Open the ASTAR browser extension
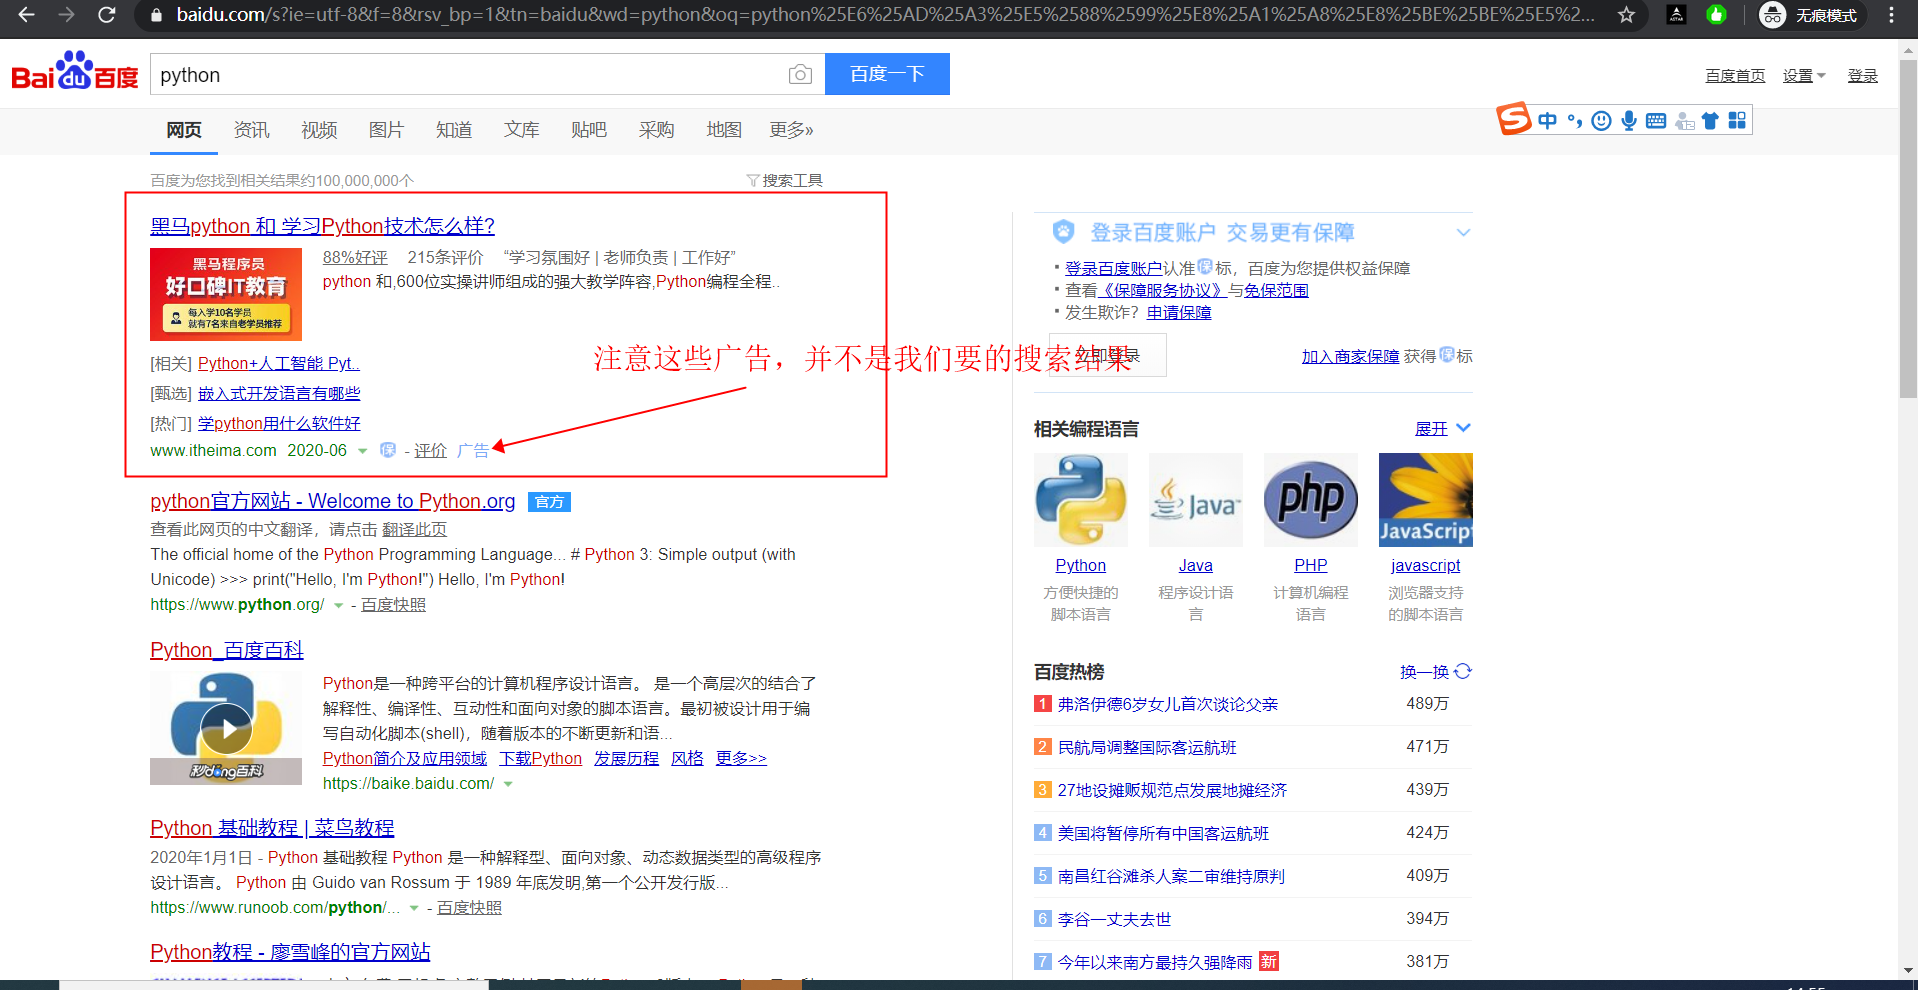1918x990 pixels. [x=1677, y=15]
